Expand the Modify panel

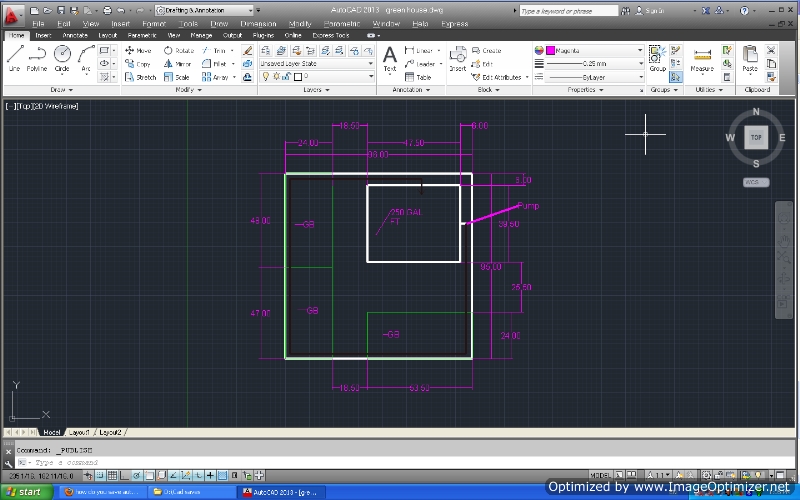point(188,90)
